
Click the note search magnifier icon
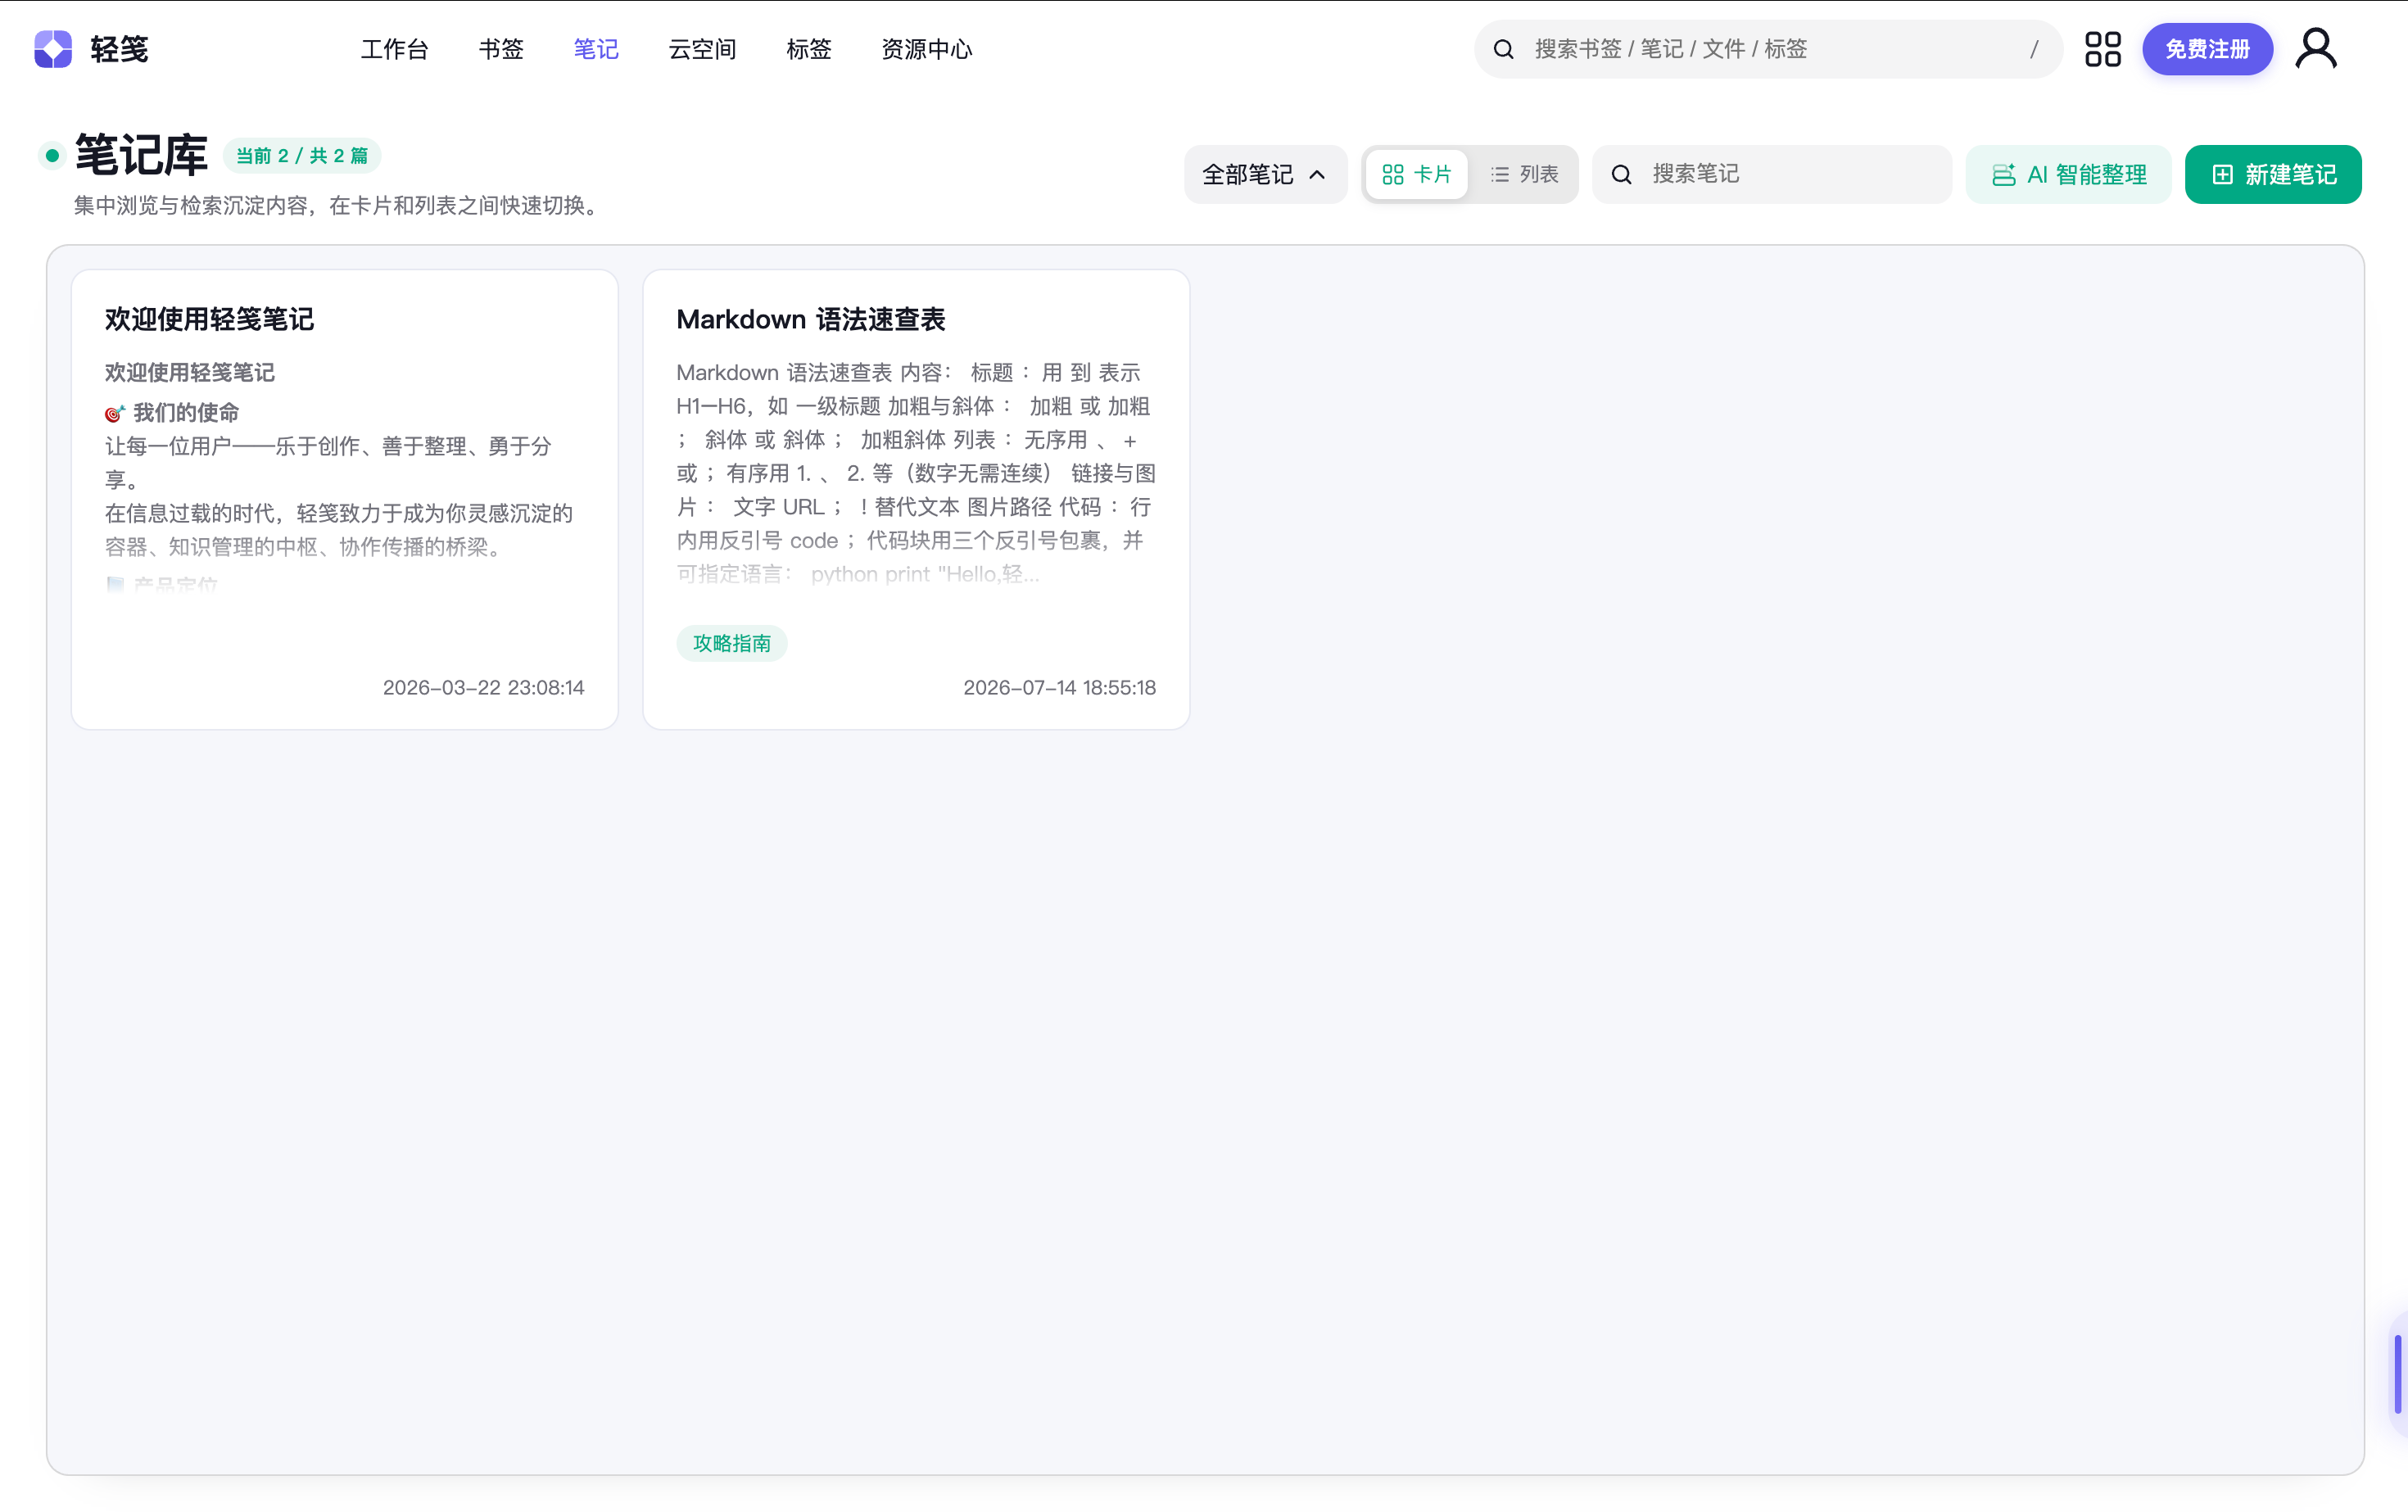click(x=1621, y=175)
